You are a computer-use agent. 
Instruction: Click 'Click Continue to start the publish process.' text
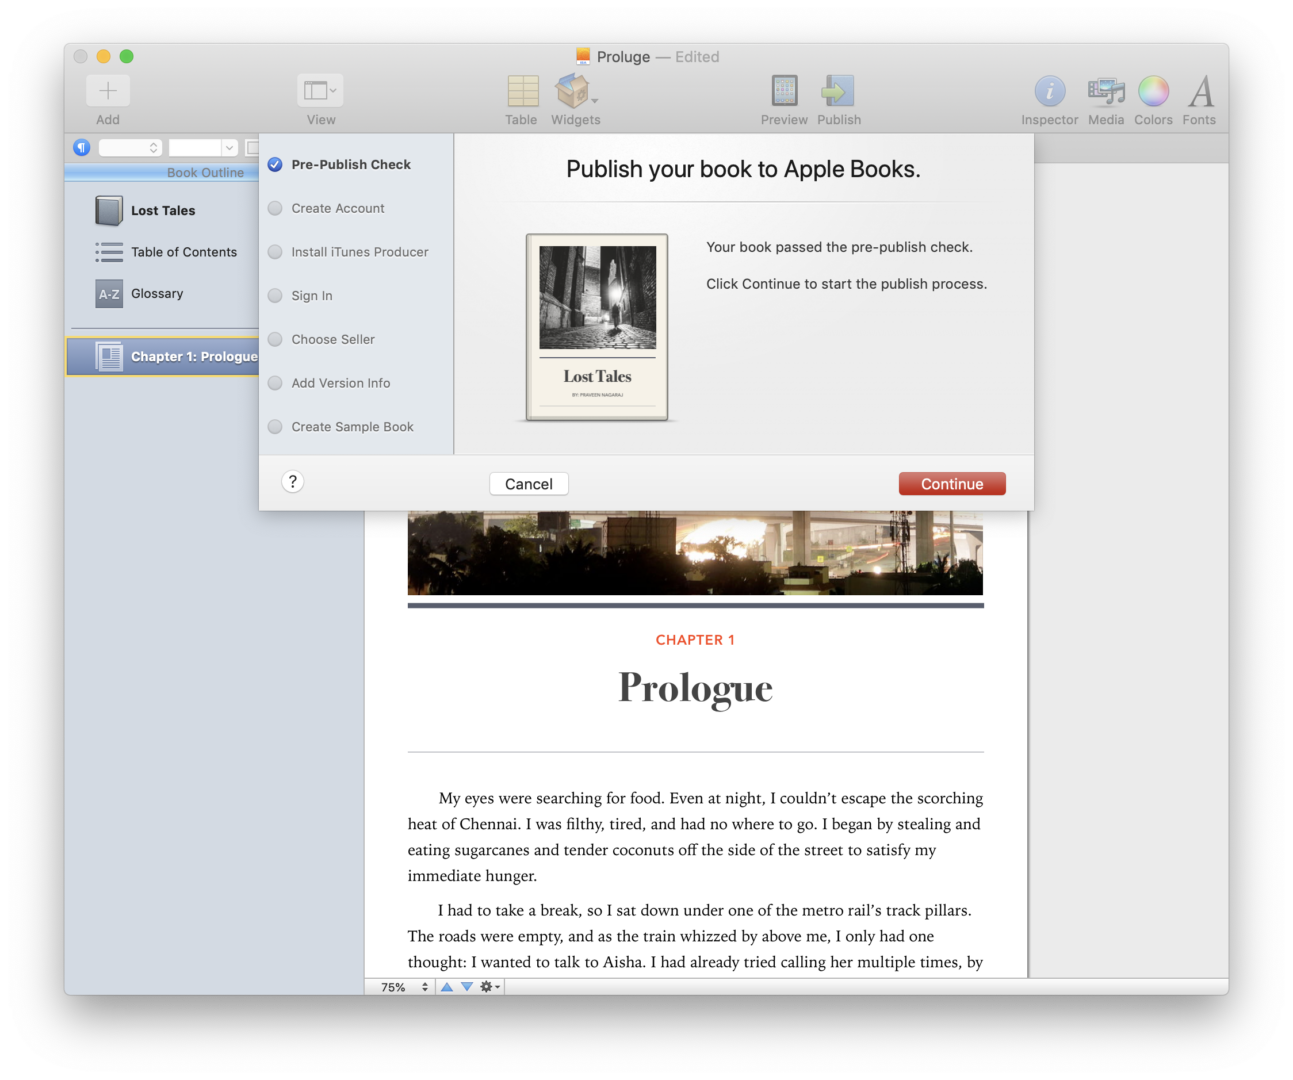click(846, 284)
